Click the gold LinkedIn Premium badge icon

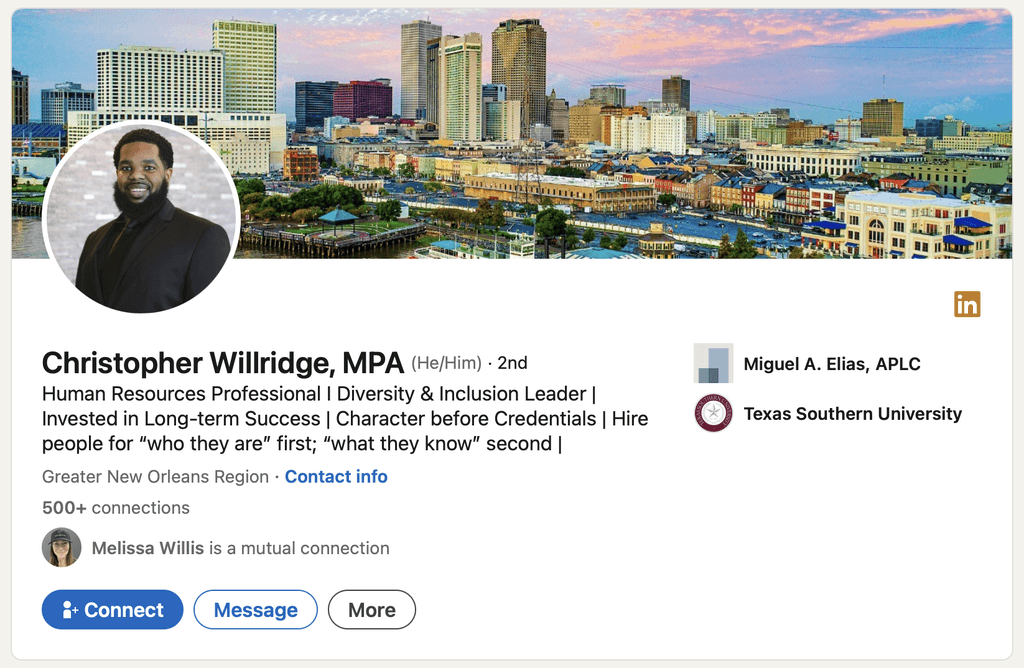967,304
